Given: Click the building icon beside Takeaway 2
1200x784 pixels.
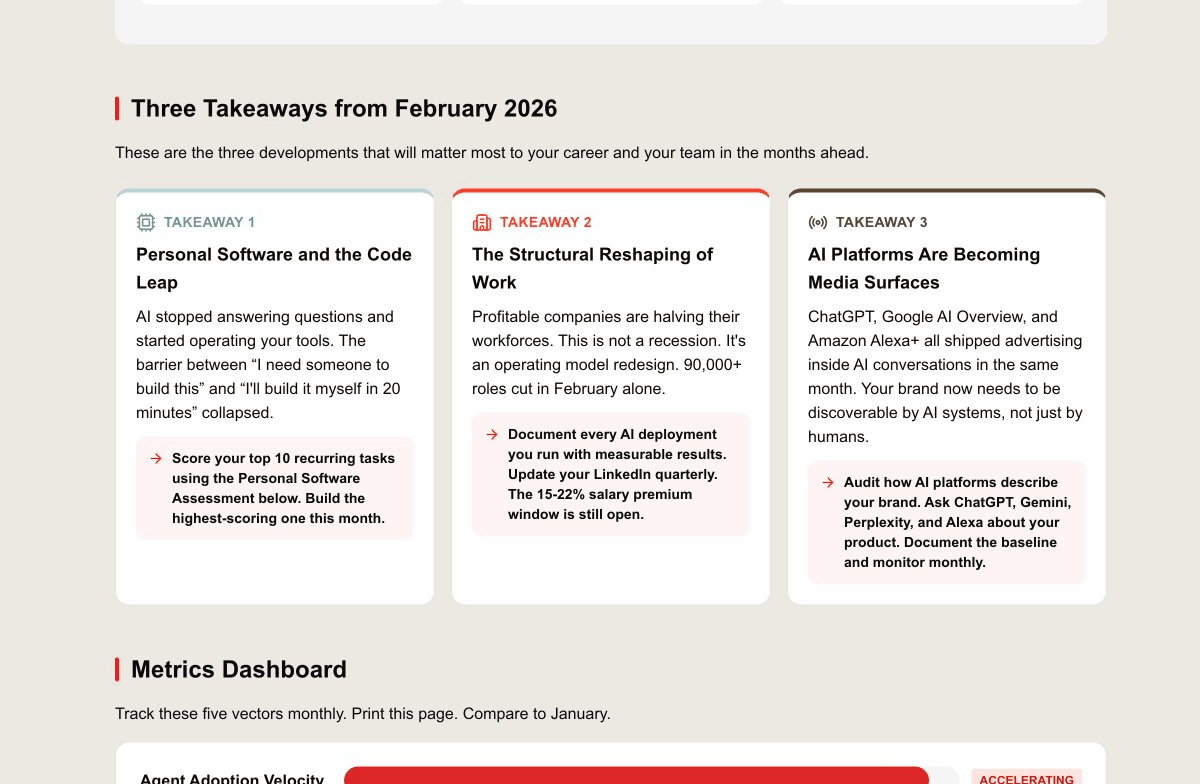Looking at the screenshot, I should coord(482,222).
